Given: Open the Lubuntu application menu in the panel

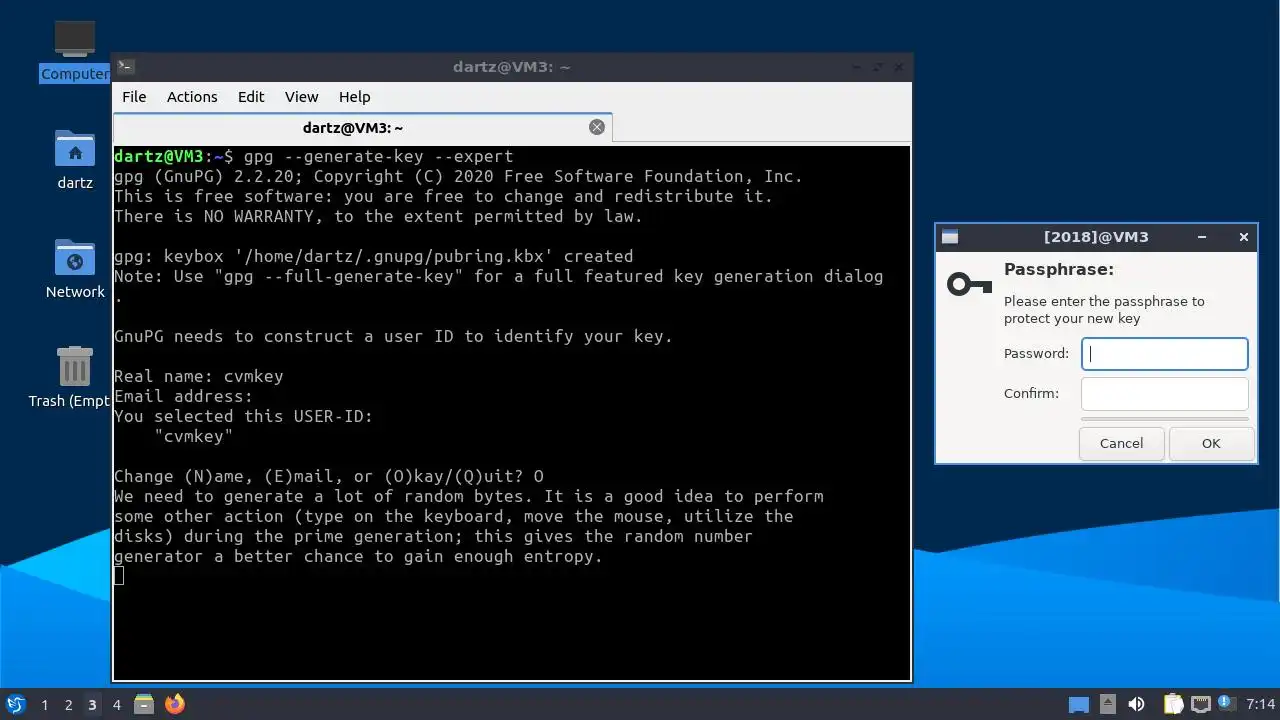Looking at the screenshot, I should (15, 704).
